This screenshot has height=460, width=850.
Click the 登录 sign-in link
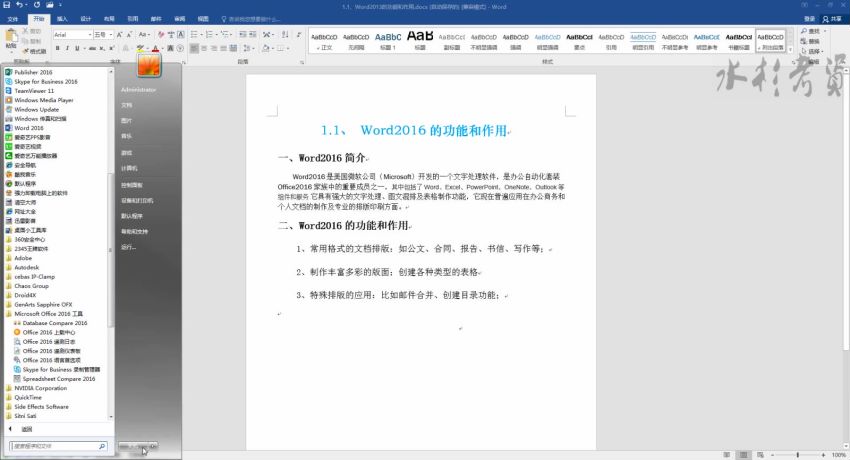809,19
